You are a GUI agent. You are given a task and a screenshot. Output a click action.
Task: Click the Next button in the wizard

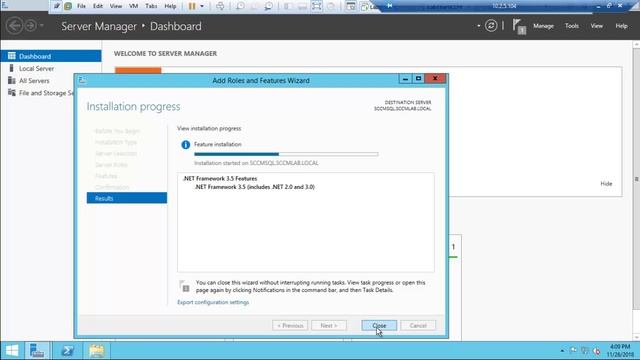[x=329, y=325]
